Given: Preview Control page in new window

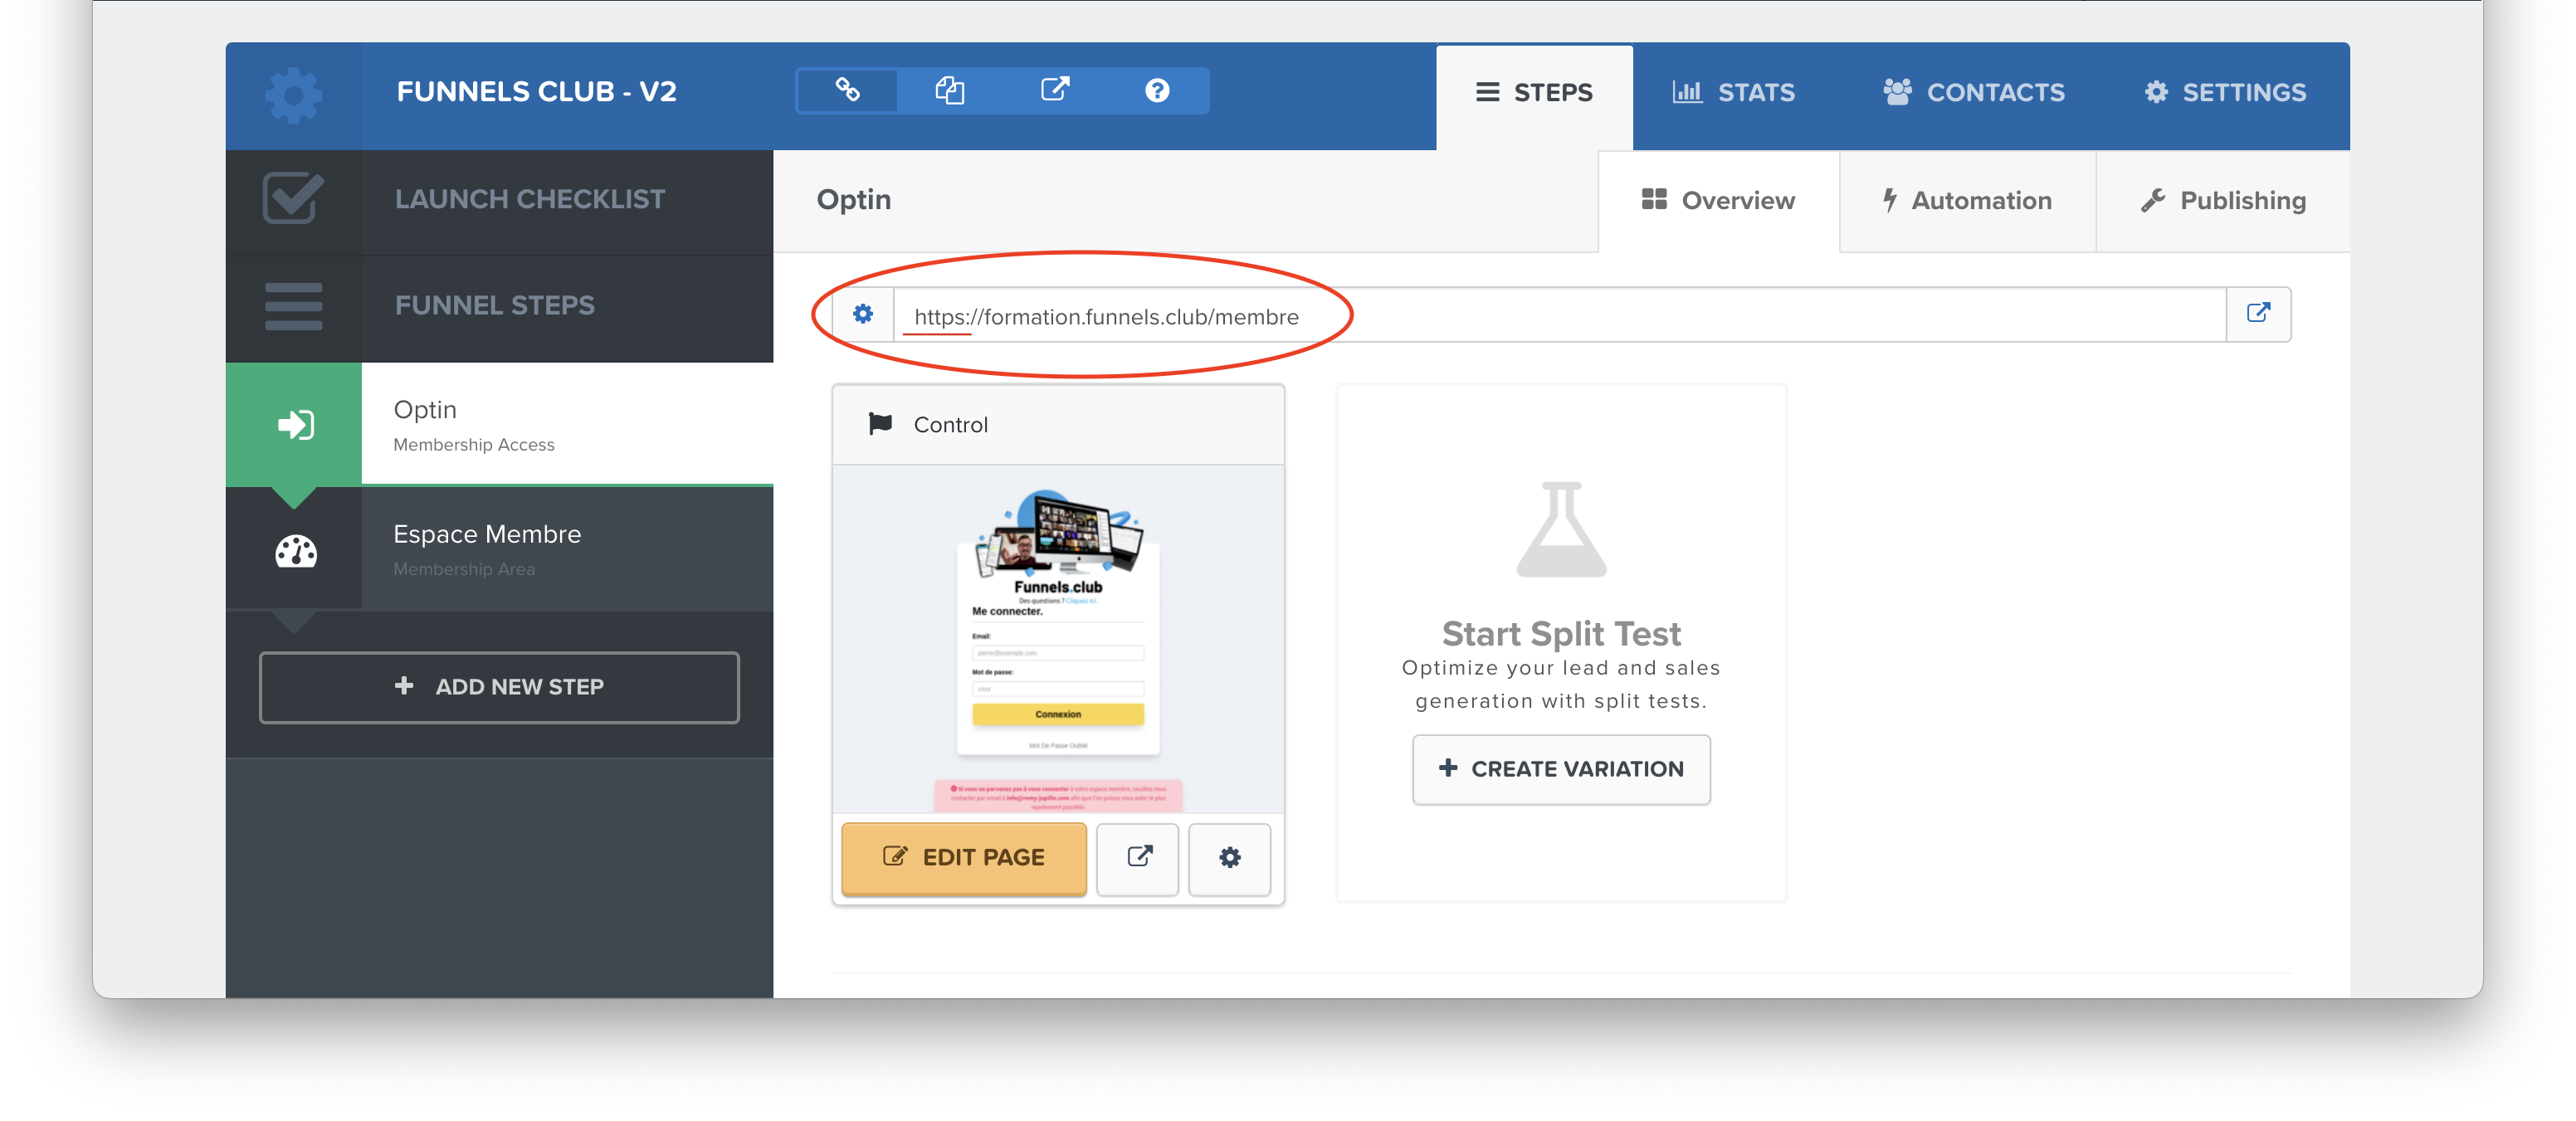Looking at the screenshot, I should pos(1138,858).
